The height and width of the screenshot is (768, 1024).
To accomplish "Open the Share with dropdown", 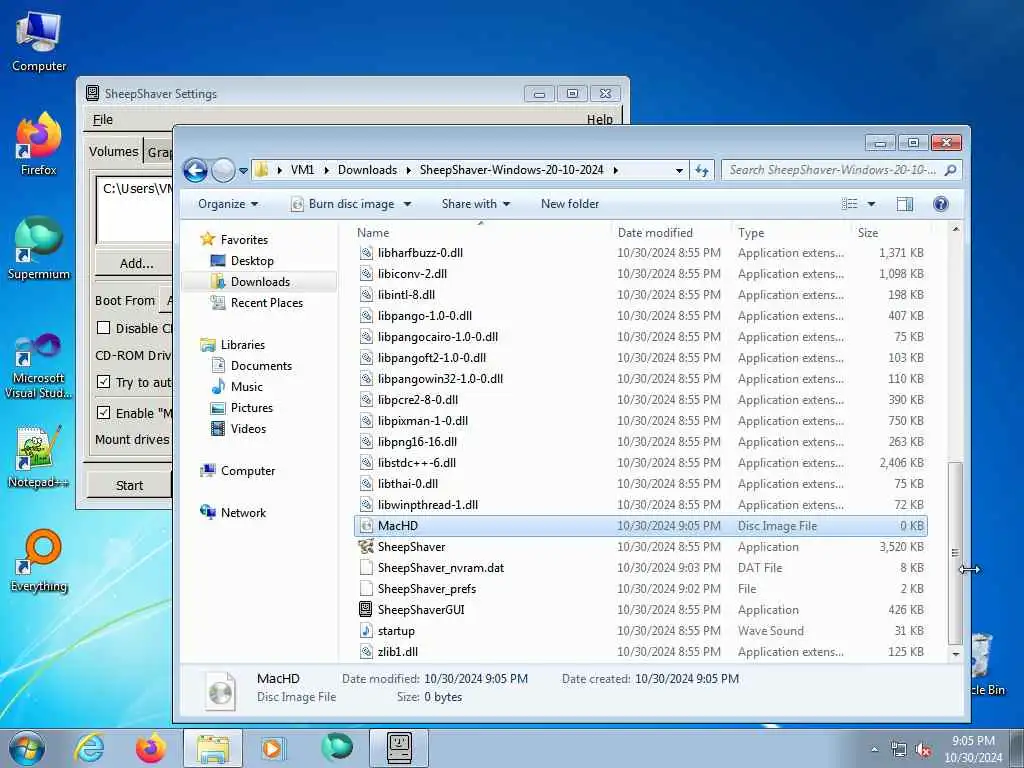I will click(475, 204).
